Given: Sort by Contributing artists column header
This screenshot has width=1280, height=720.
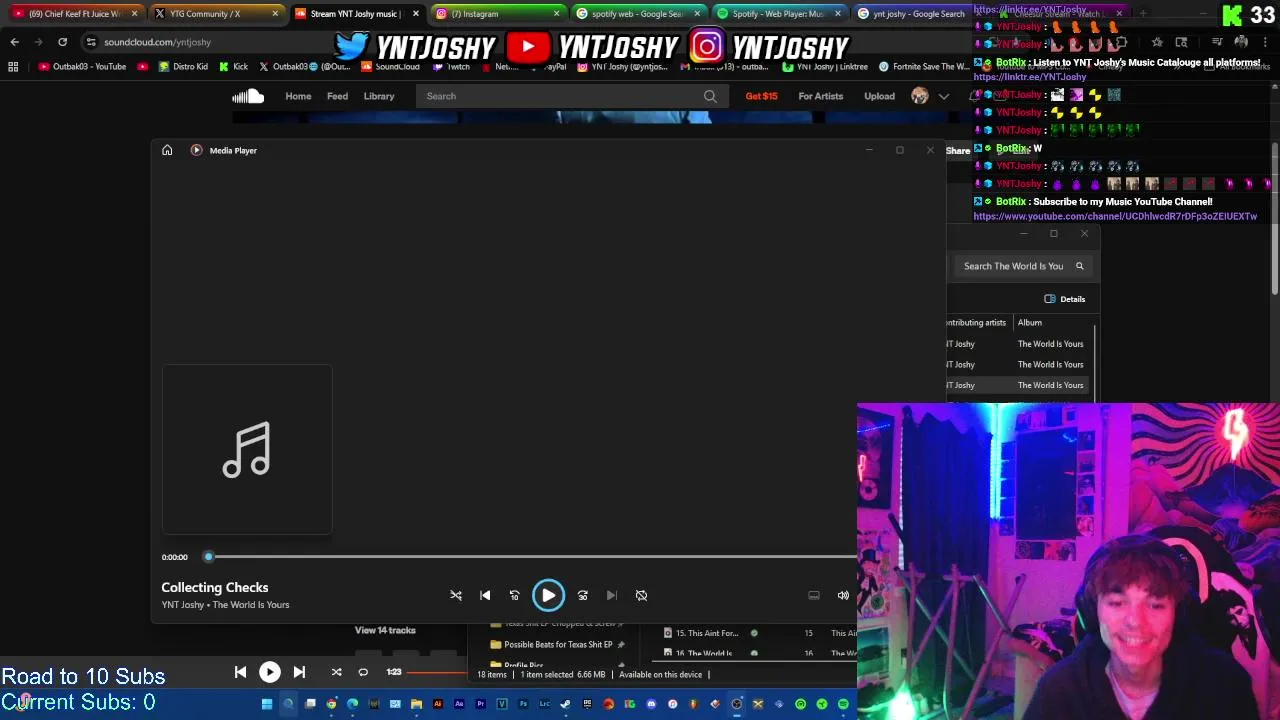Looking at the screenshot, I should point(976,323).
